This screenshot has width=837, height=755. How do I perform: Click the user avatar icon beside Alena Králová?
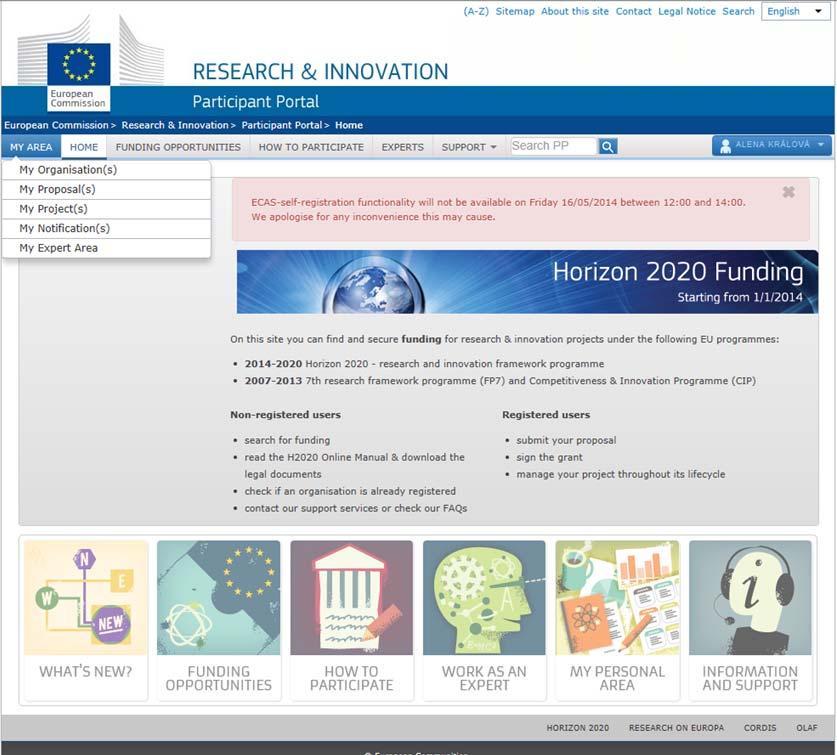[x=725, y=146]
